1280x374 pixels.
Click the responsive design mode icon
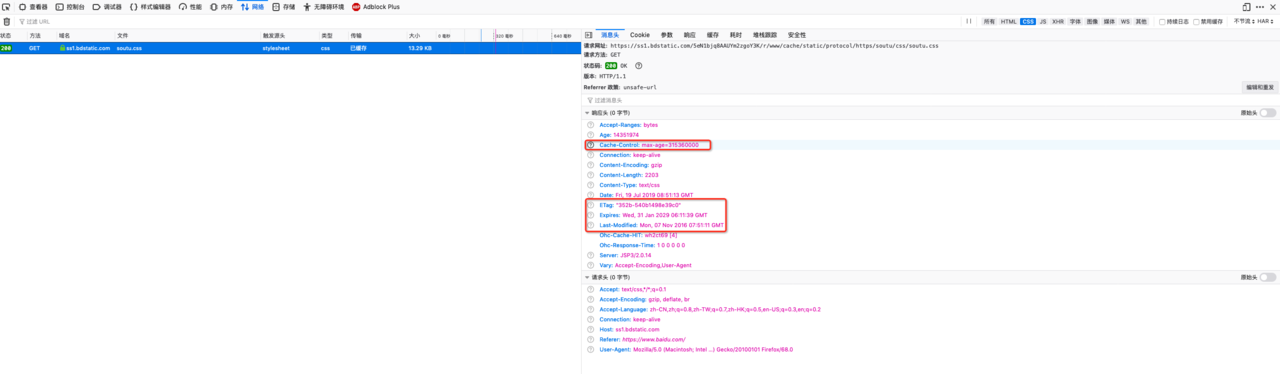tap(1247, 6)
